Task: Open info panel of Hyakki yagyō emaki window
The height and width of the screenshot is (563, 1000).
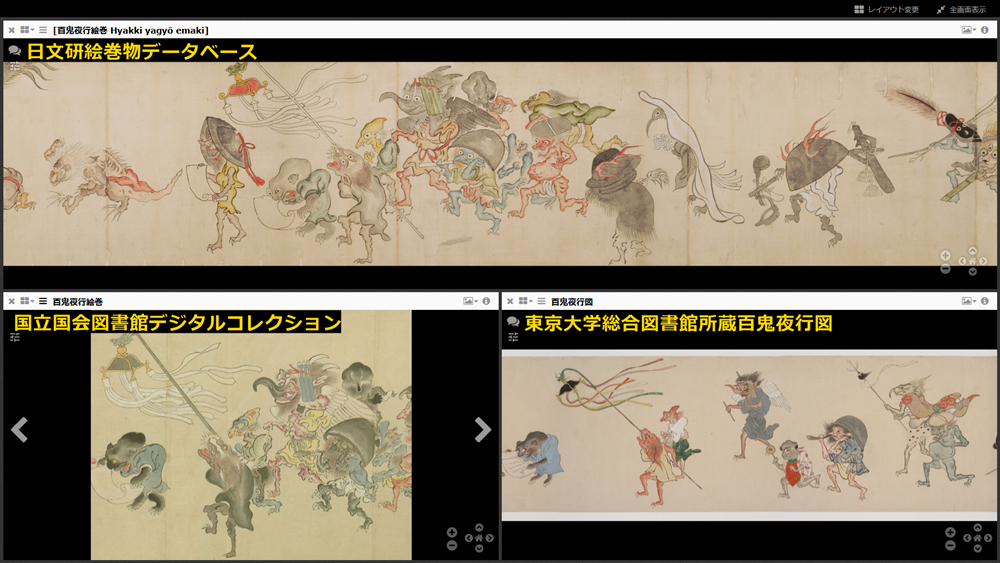Action: [985, 30]
